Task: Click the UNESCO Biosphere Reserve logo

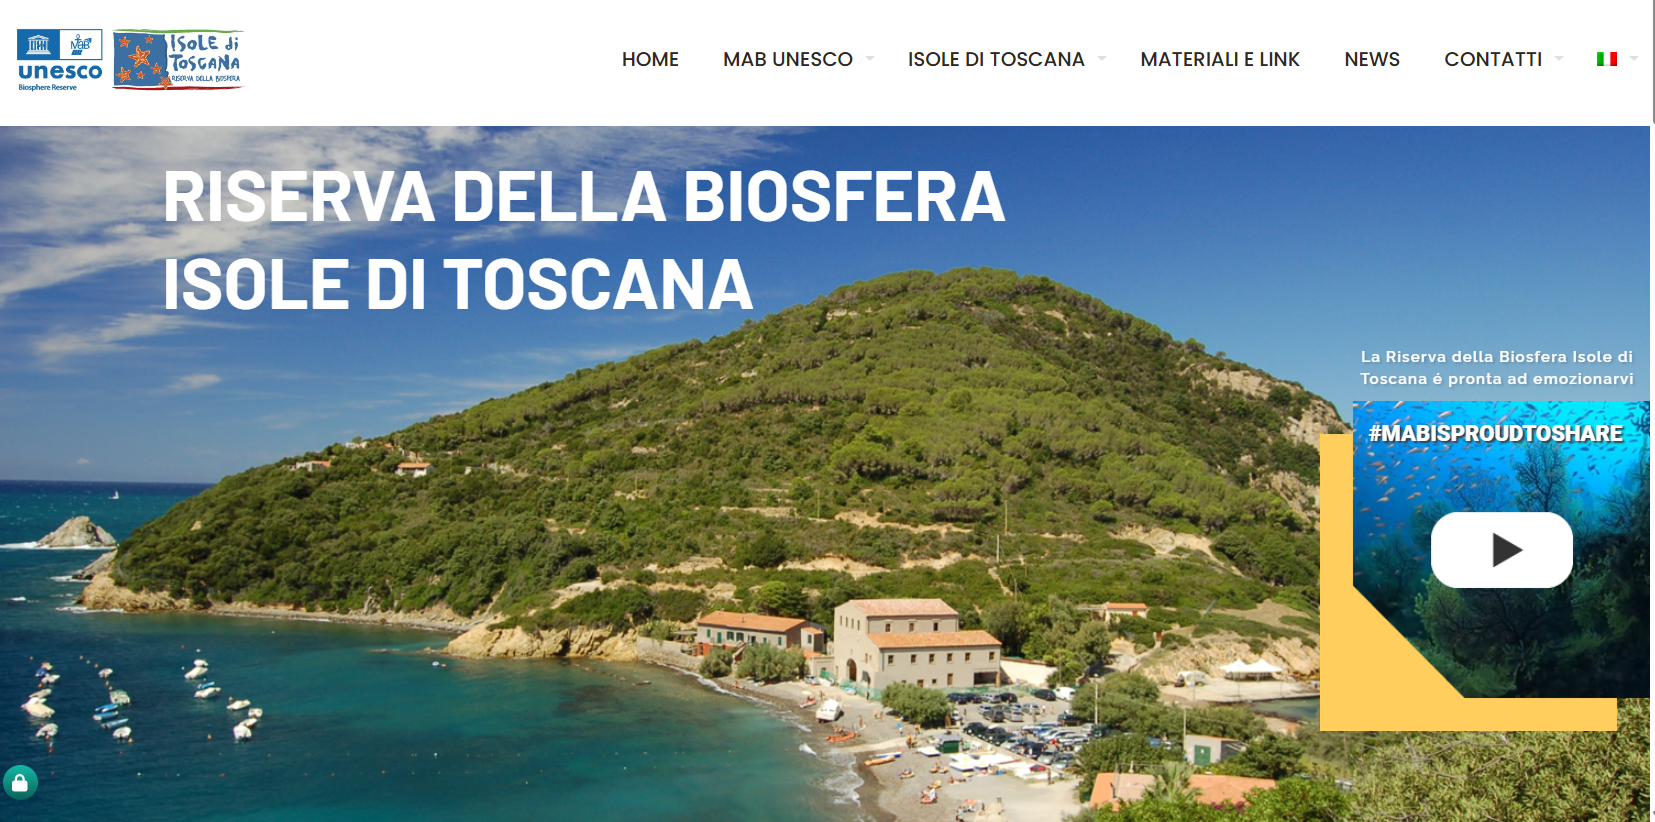Action: [x=60, y=60]
